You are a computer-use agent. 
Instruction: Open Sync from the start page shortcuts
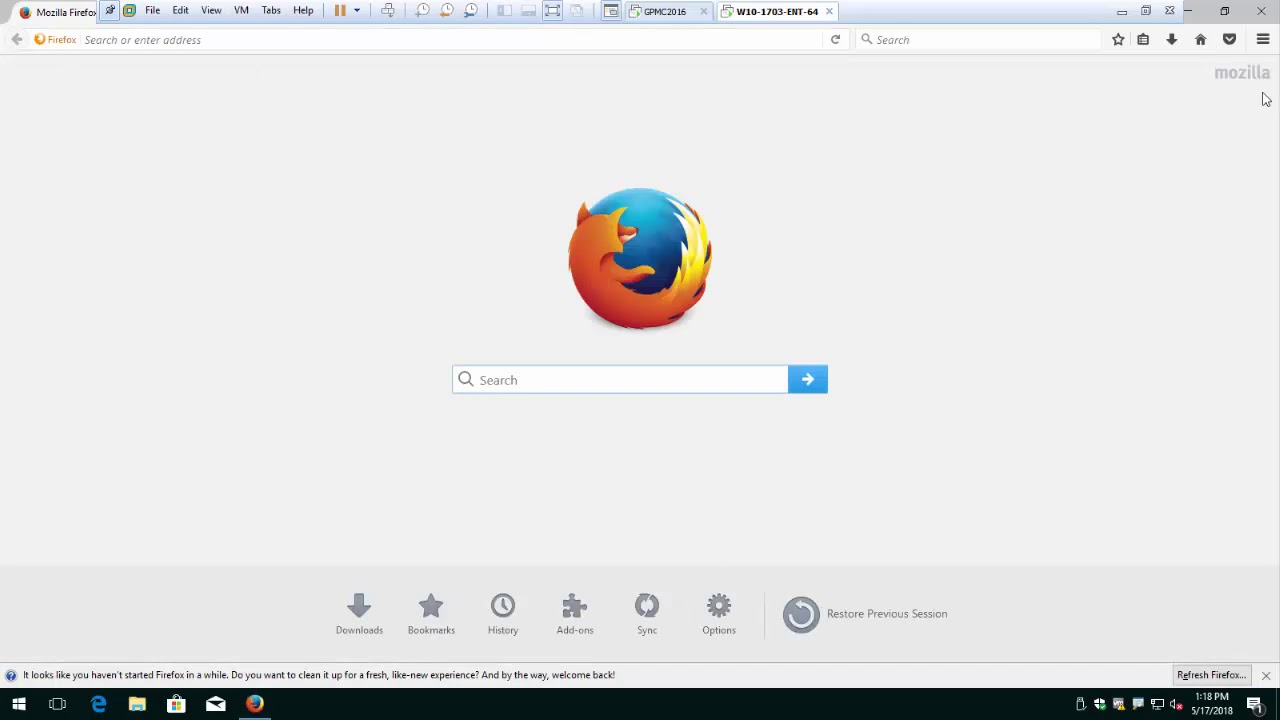click(x=647, y=614)
